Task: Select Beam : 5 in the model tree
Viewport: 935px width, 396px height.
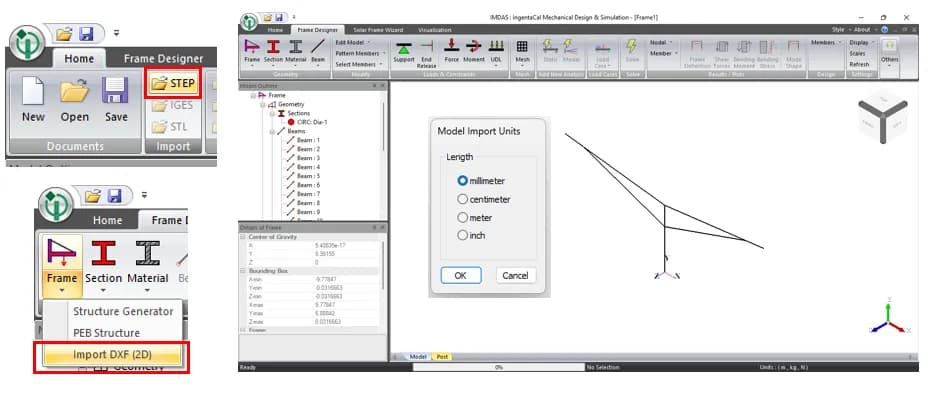Action: tap(304, 176)
